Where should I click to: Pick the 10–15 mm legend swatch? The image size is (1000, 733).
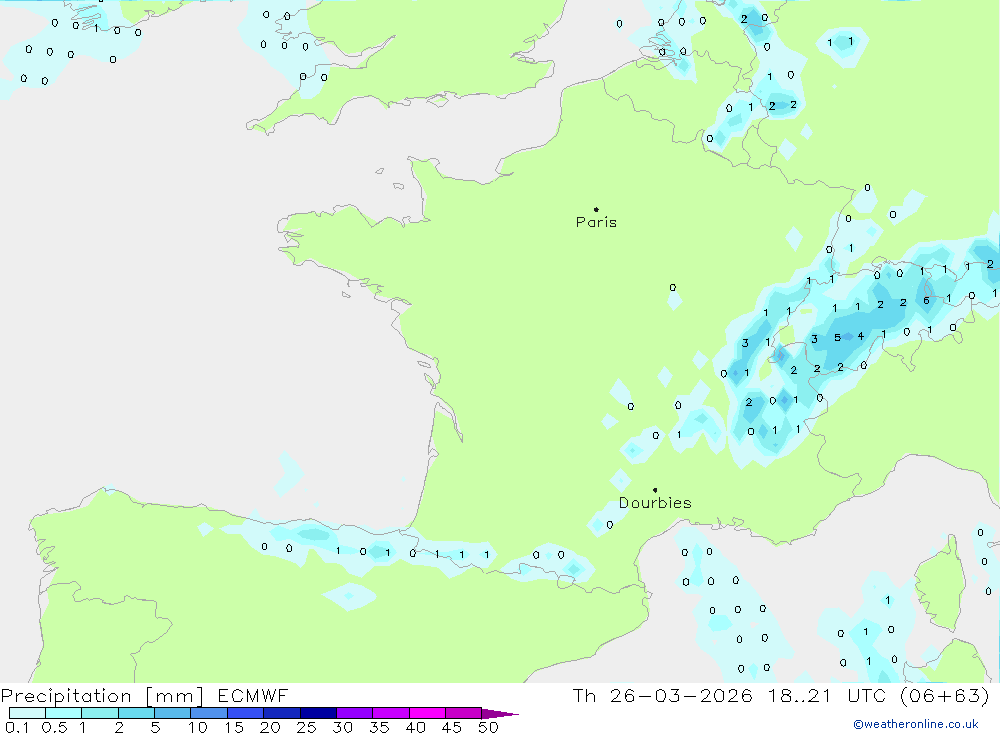point(209,713)
